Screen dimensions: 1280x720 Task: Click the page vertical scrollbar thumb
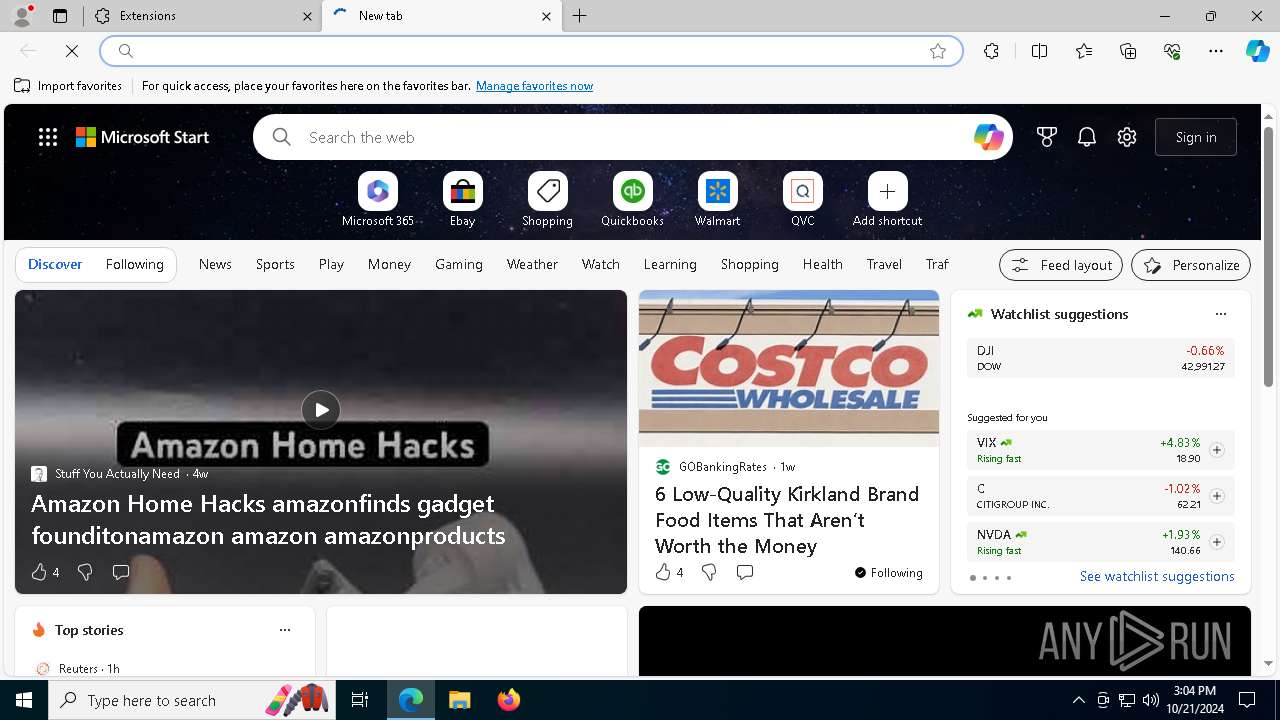1269,257
